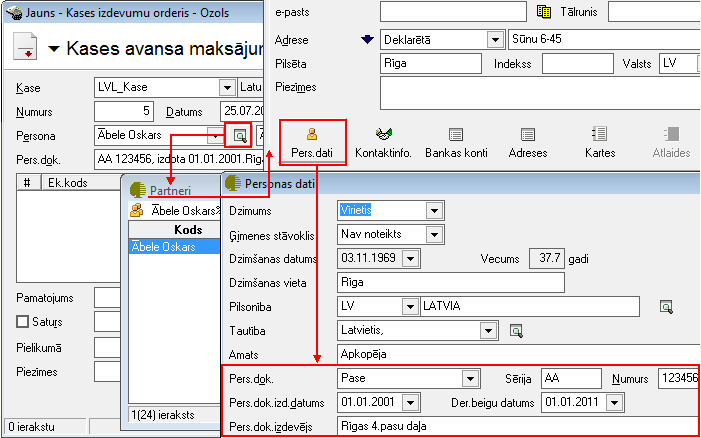Click the e-pasts address book icon
This screenshot has width=701, height=438.
pyautogui.click(x=543, y=12)
